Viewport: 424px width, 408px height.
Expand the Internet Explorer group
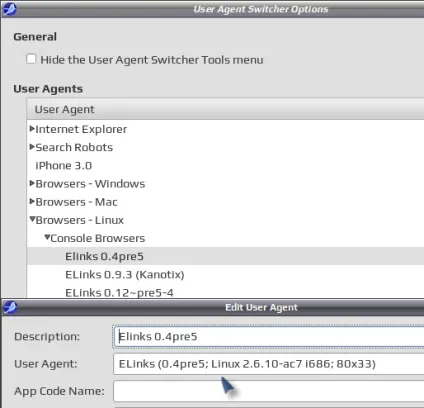pyautogui.click(x=32, y=129)
